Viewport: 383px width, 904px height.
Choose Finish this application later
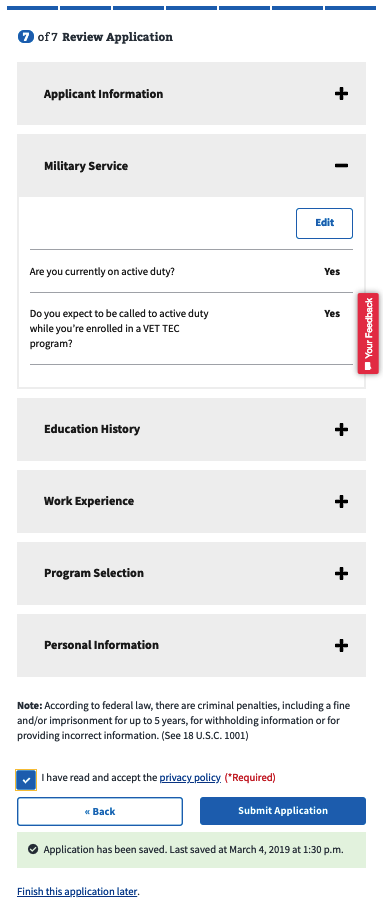[77, 891]
